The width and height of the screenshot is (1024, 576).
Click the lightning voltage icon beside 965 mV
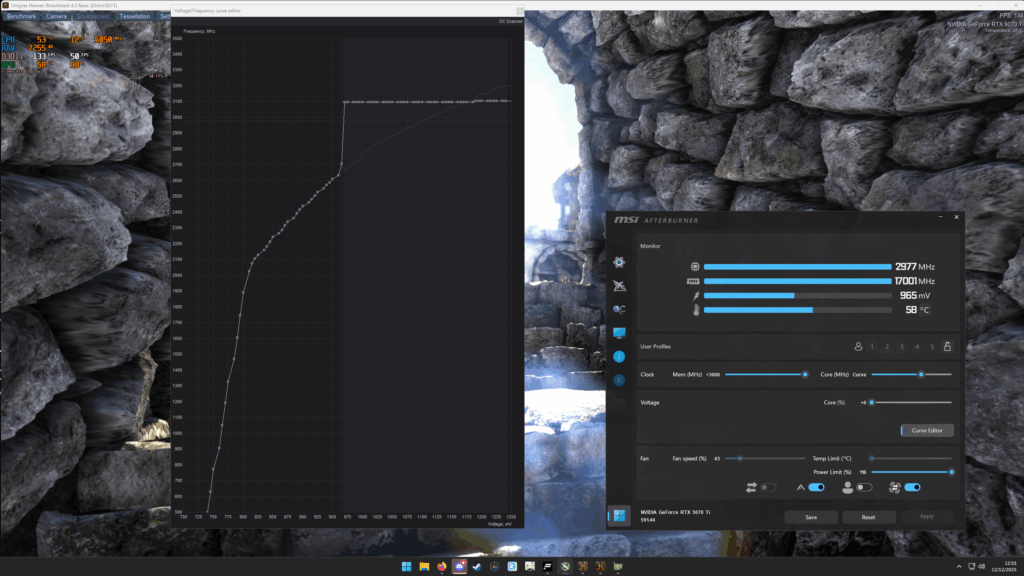(696, 296)
